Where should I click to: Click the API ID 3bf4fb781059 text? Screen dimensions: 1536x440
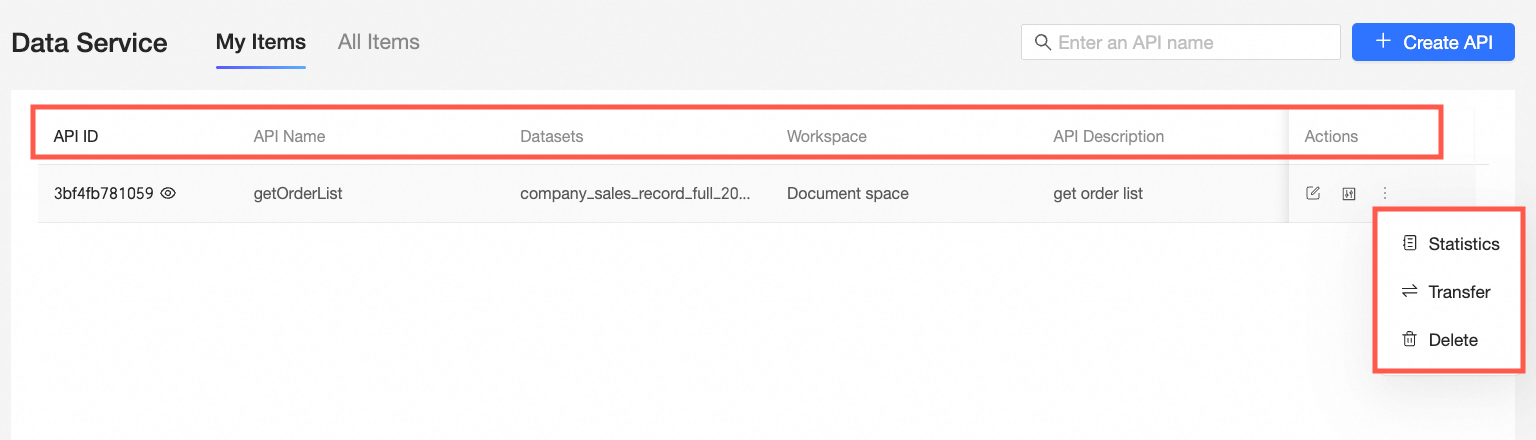click(x=103, y=194)
